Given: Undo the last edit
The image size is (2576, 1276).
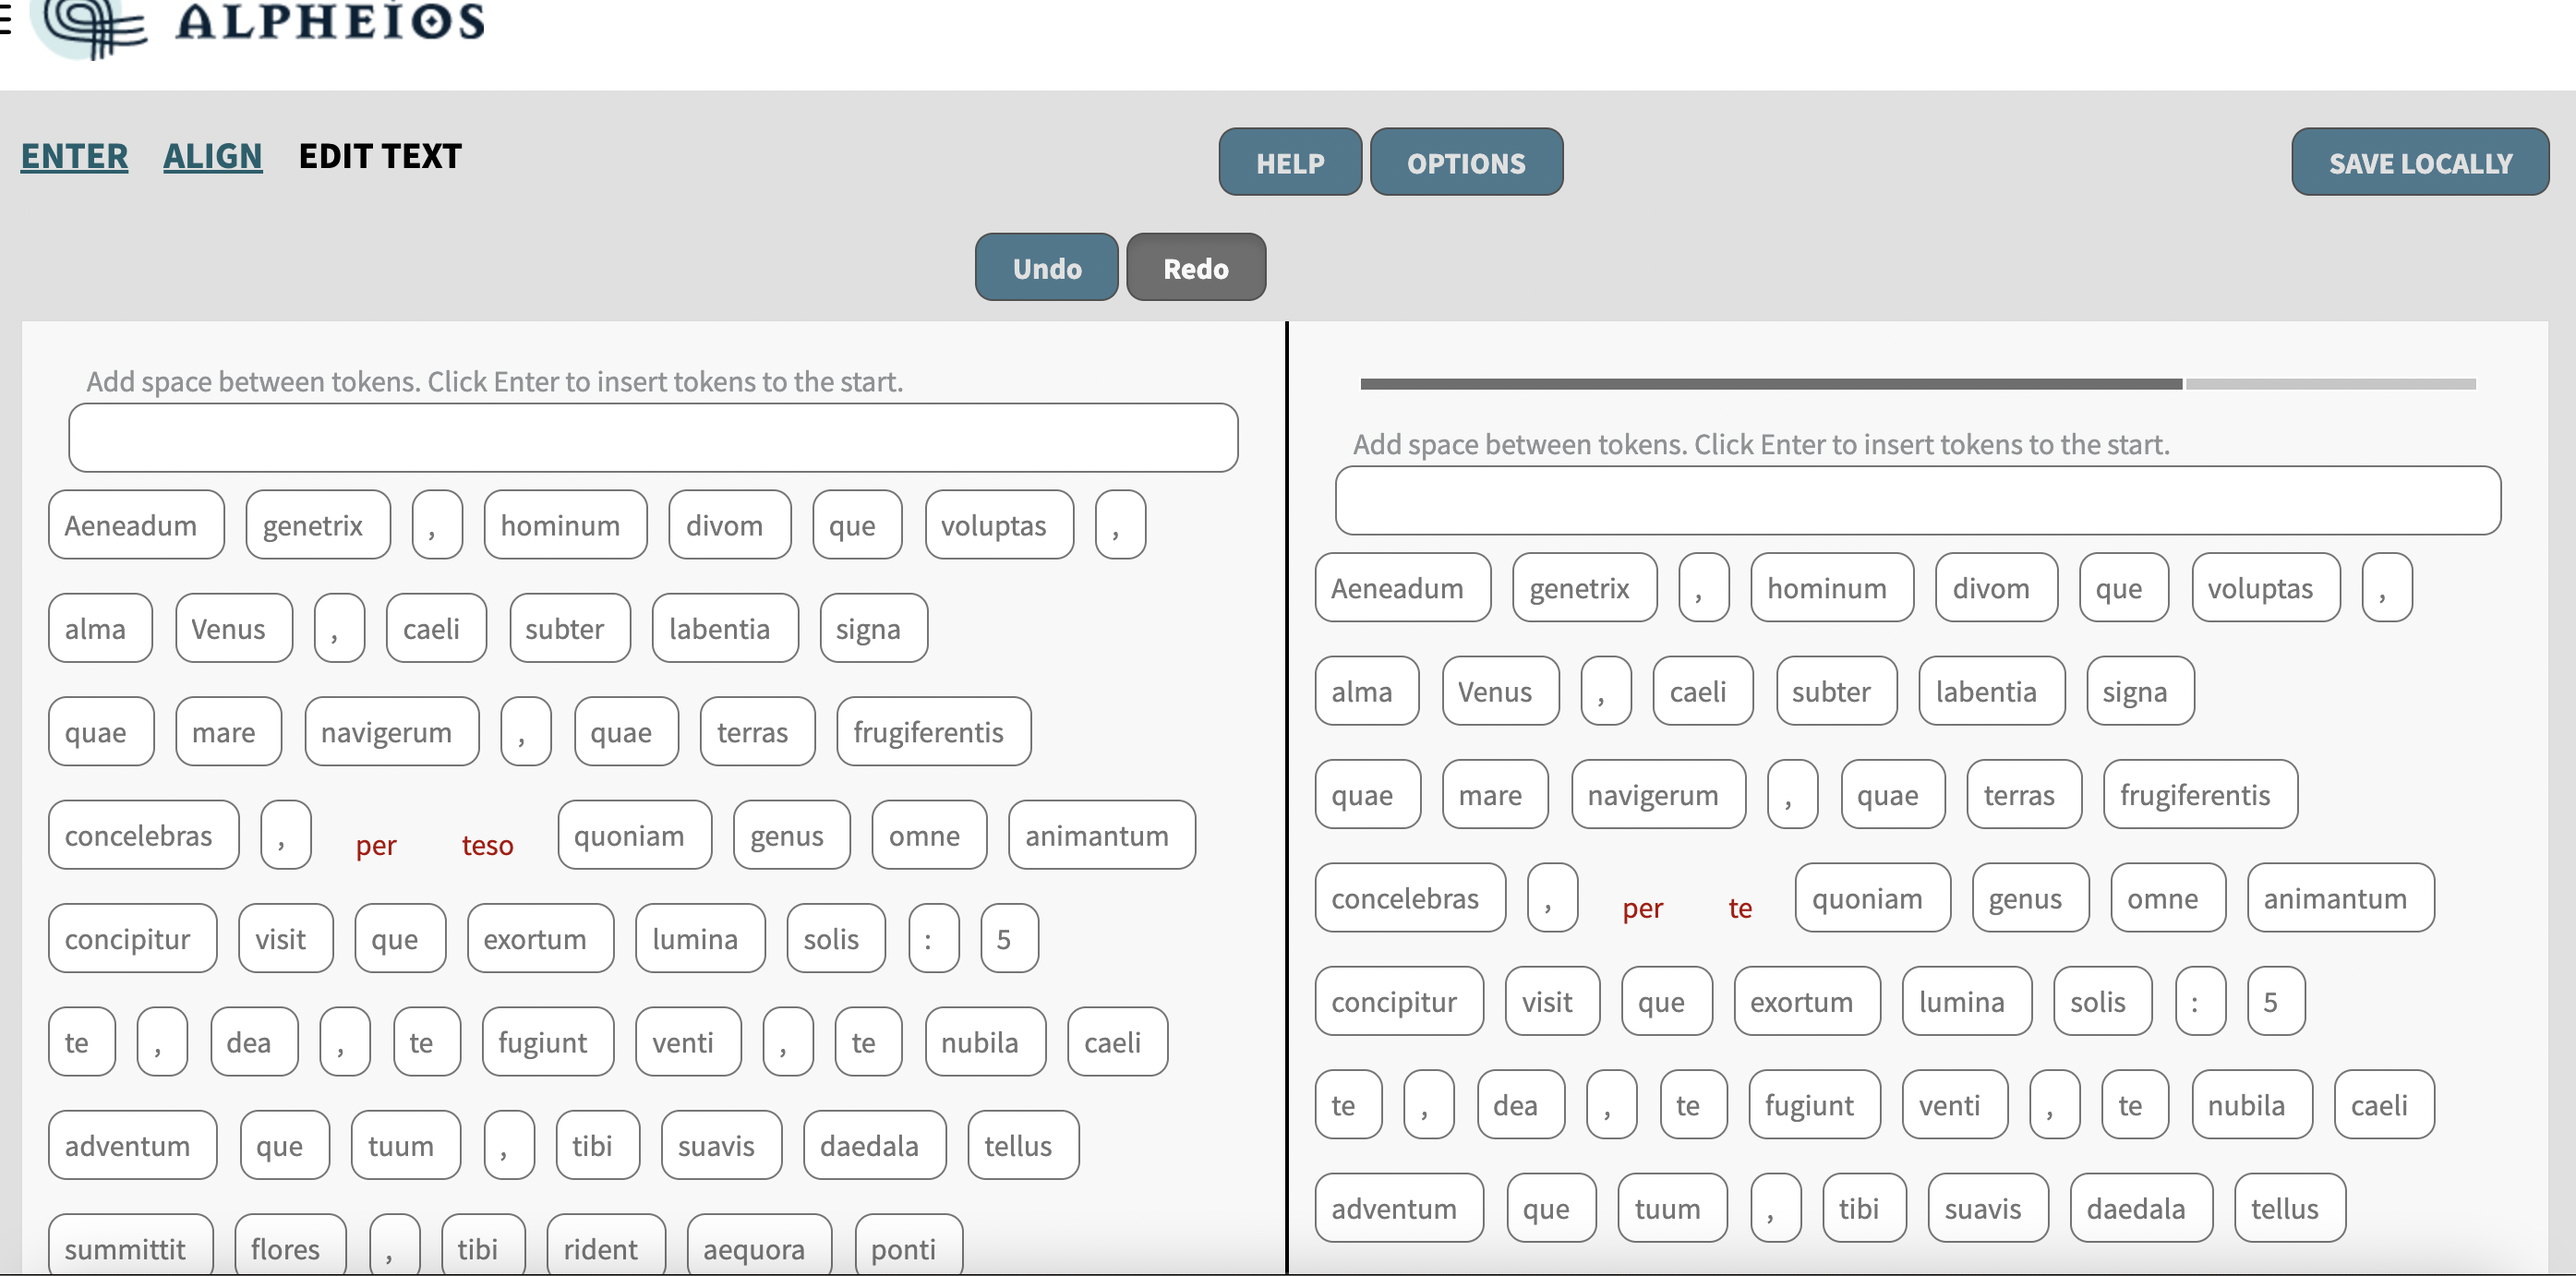Looking at the screenshot, I should click(1046, 267).
